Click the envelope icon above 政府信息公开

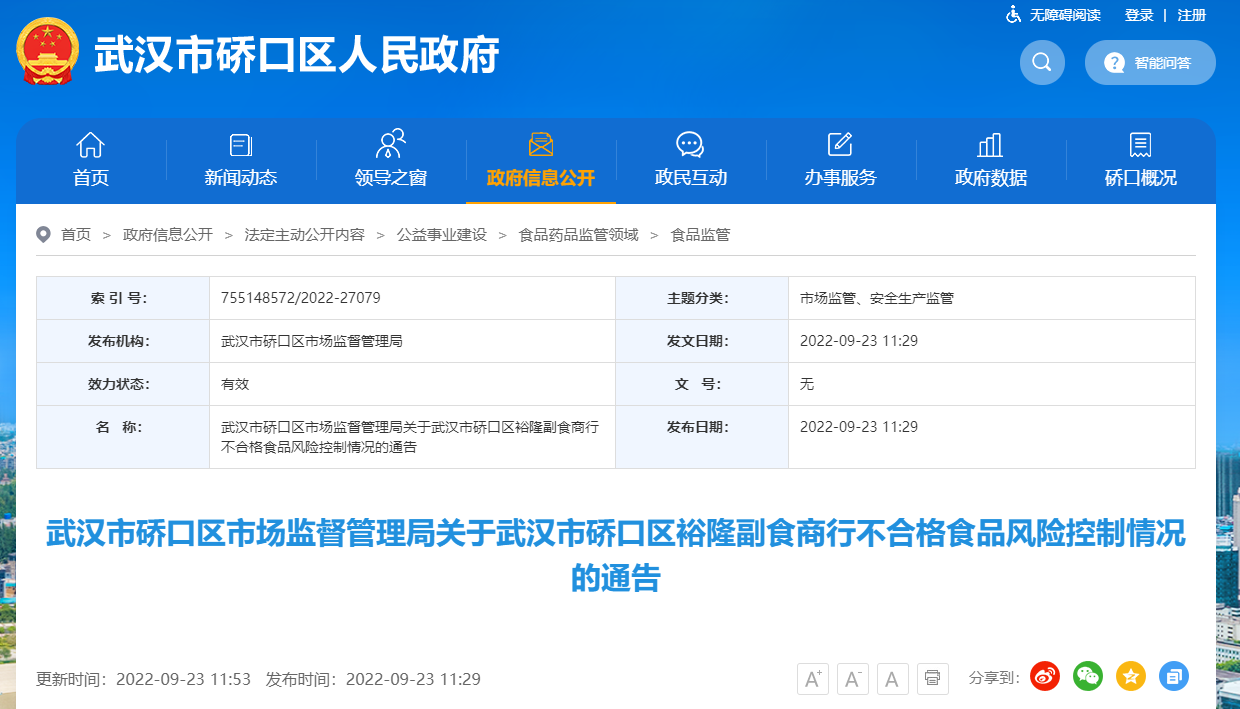(541, 144)
